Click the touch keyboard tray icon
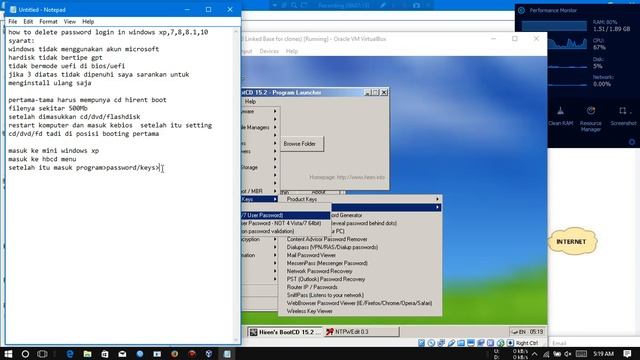Screen dimensions: 640x360 pos(581,354)
